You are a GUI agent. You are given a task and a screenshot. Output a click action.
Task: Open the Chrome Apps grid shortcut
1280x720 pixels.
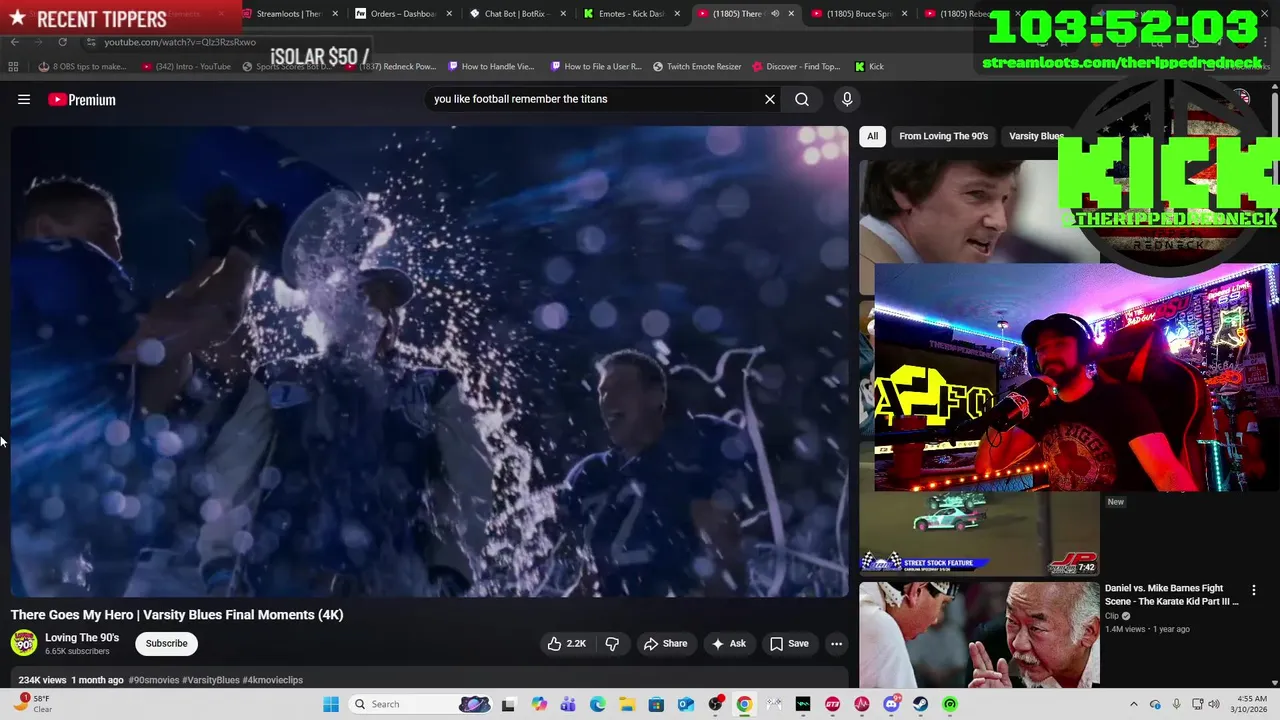click(13, 67)
